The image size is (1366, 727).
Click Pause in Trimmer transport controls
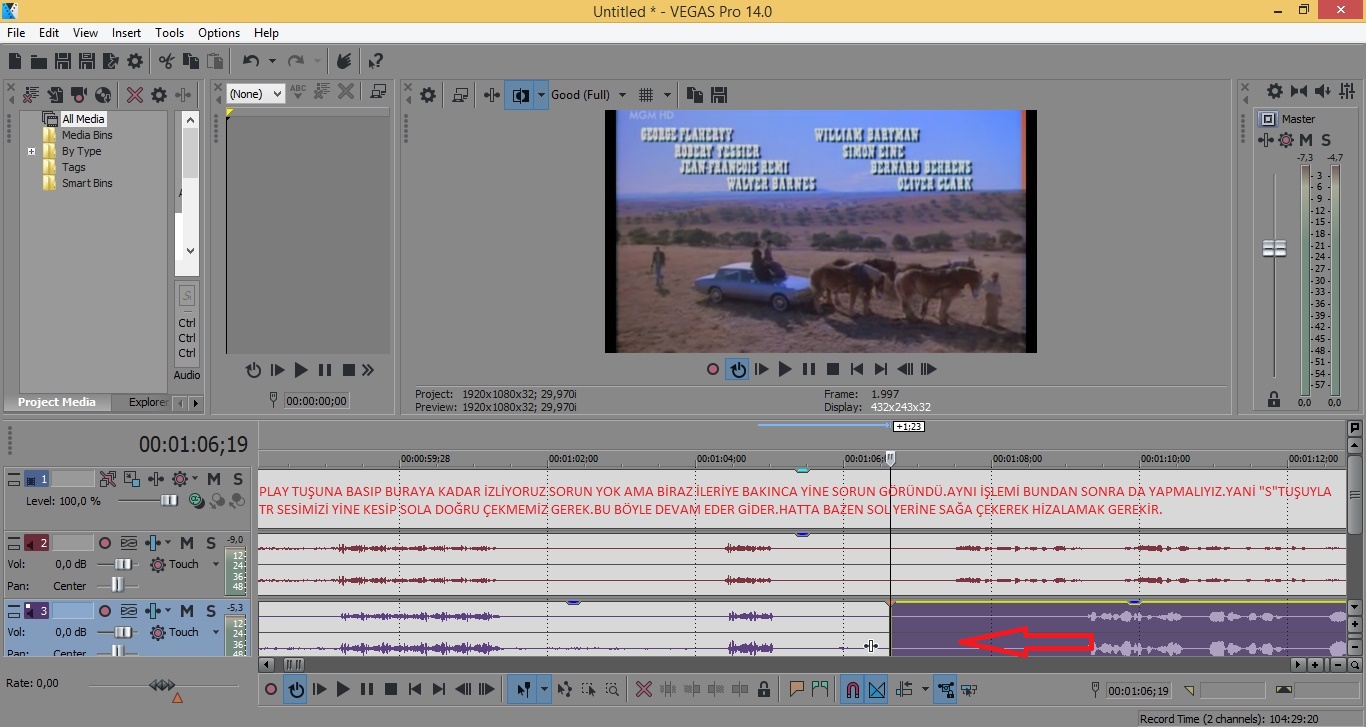click(x=324, y=370)
